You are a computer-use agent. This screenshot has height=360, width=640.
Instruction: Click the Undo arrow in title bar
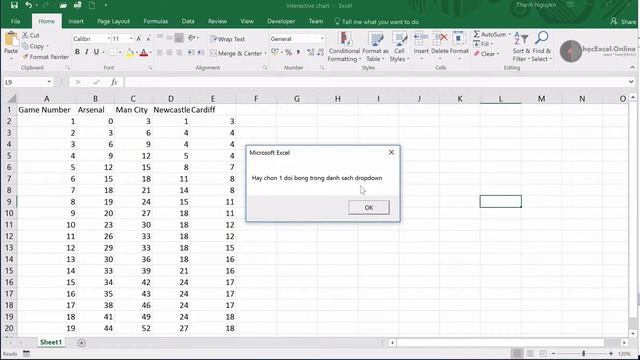click(29, 5)
